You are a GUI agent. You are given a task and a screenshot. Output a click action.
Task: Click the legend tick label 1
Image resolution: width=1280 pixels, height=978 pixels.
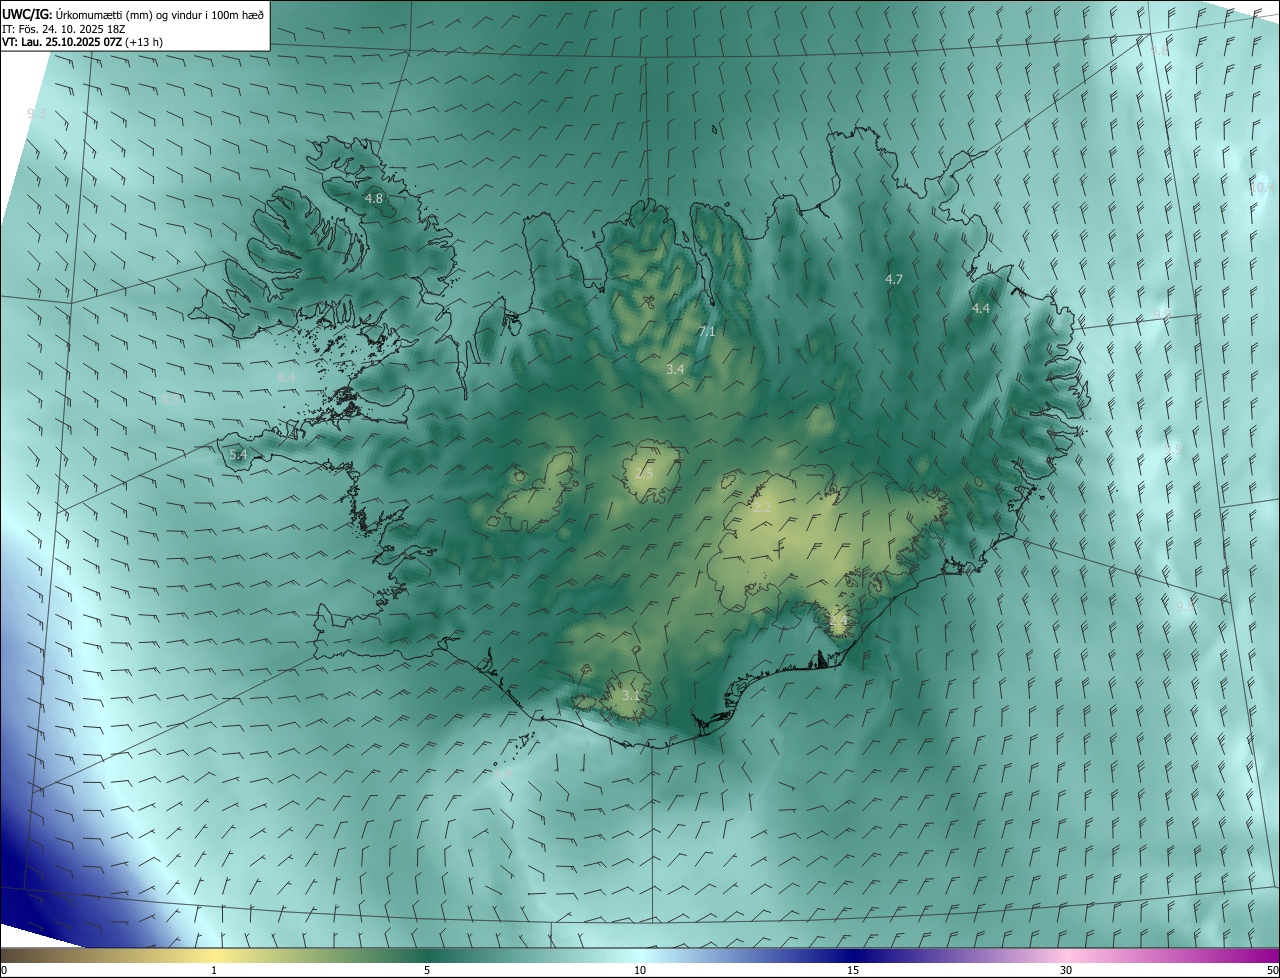(x=214, y=971)
